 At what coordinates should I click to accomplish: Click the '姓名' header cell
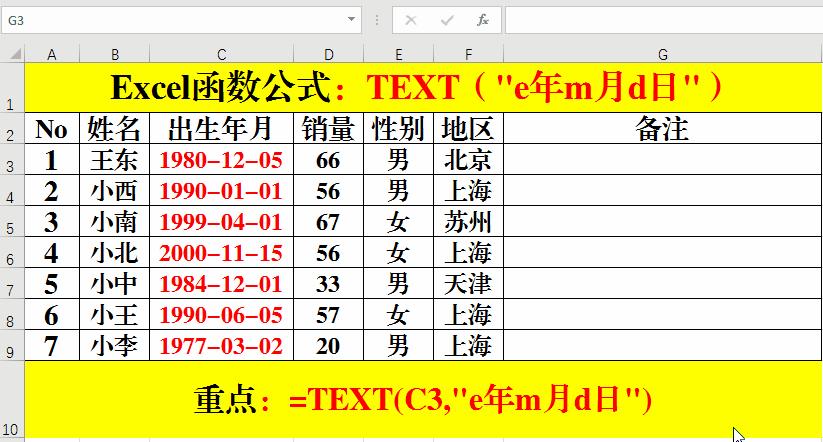(114, 128)
